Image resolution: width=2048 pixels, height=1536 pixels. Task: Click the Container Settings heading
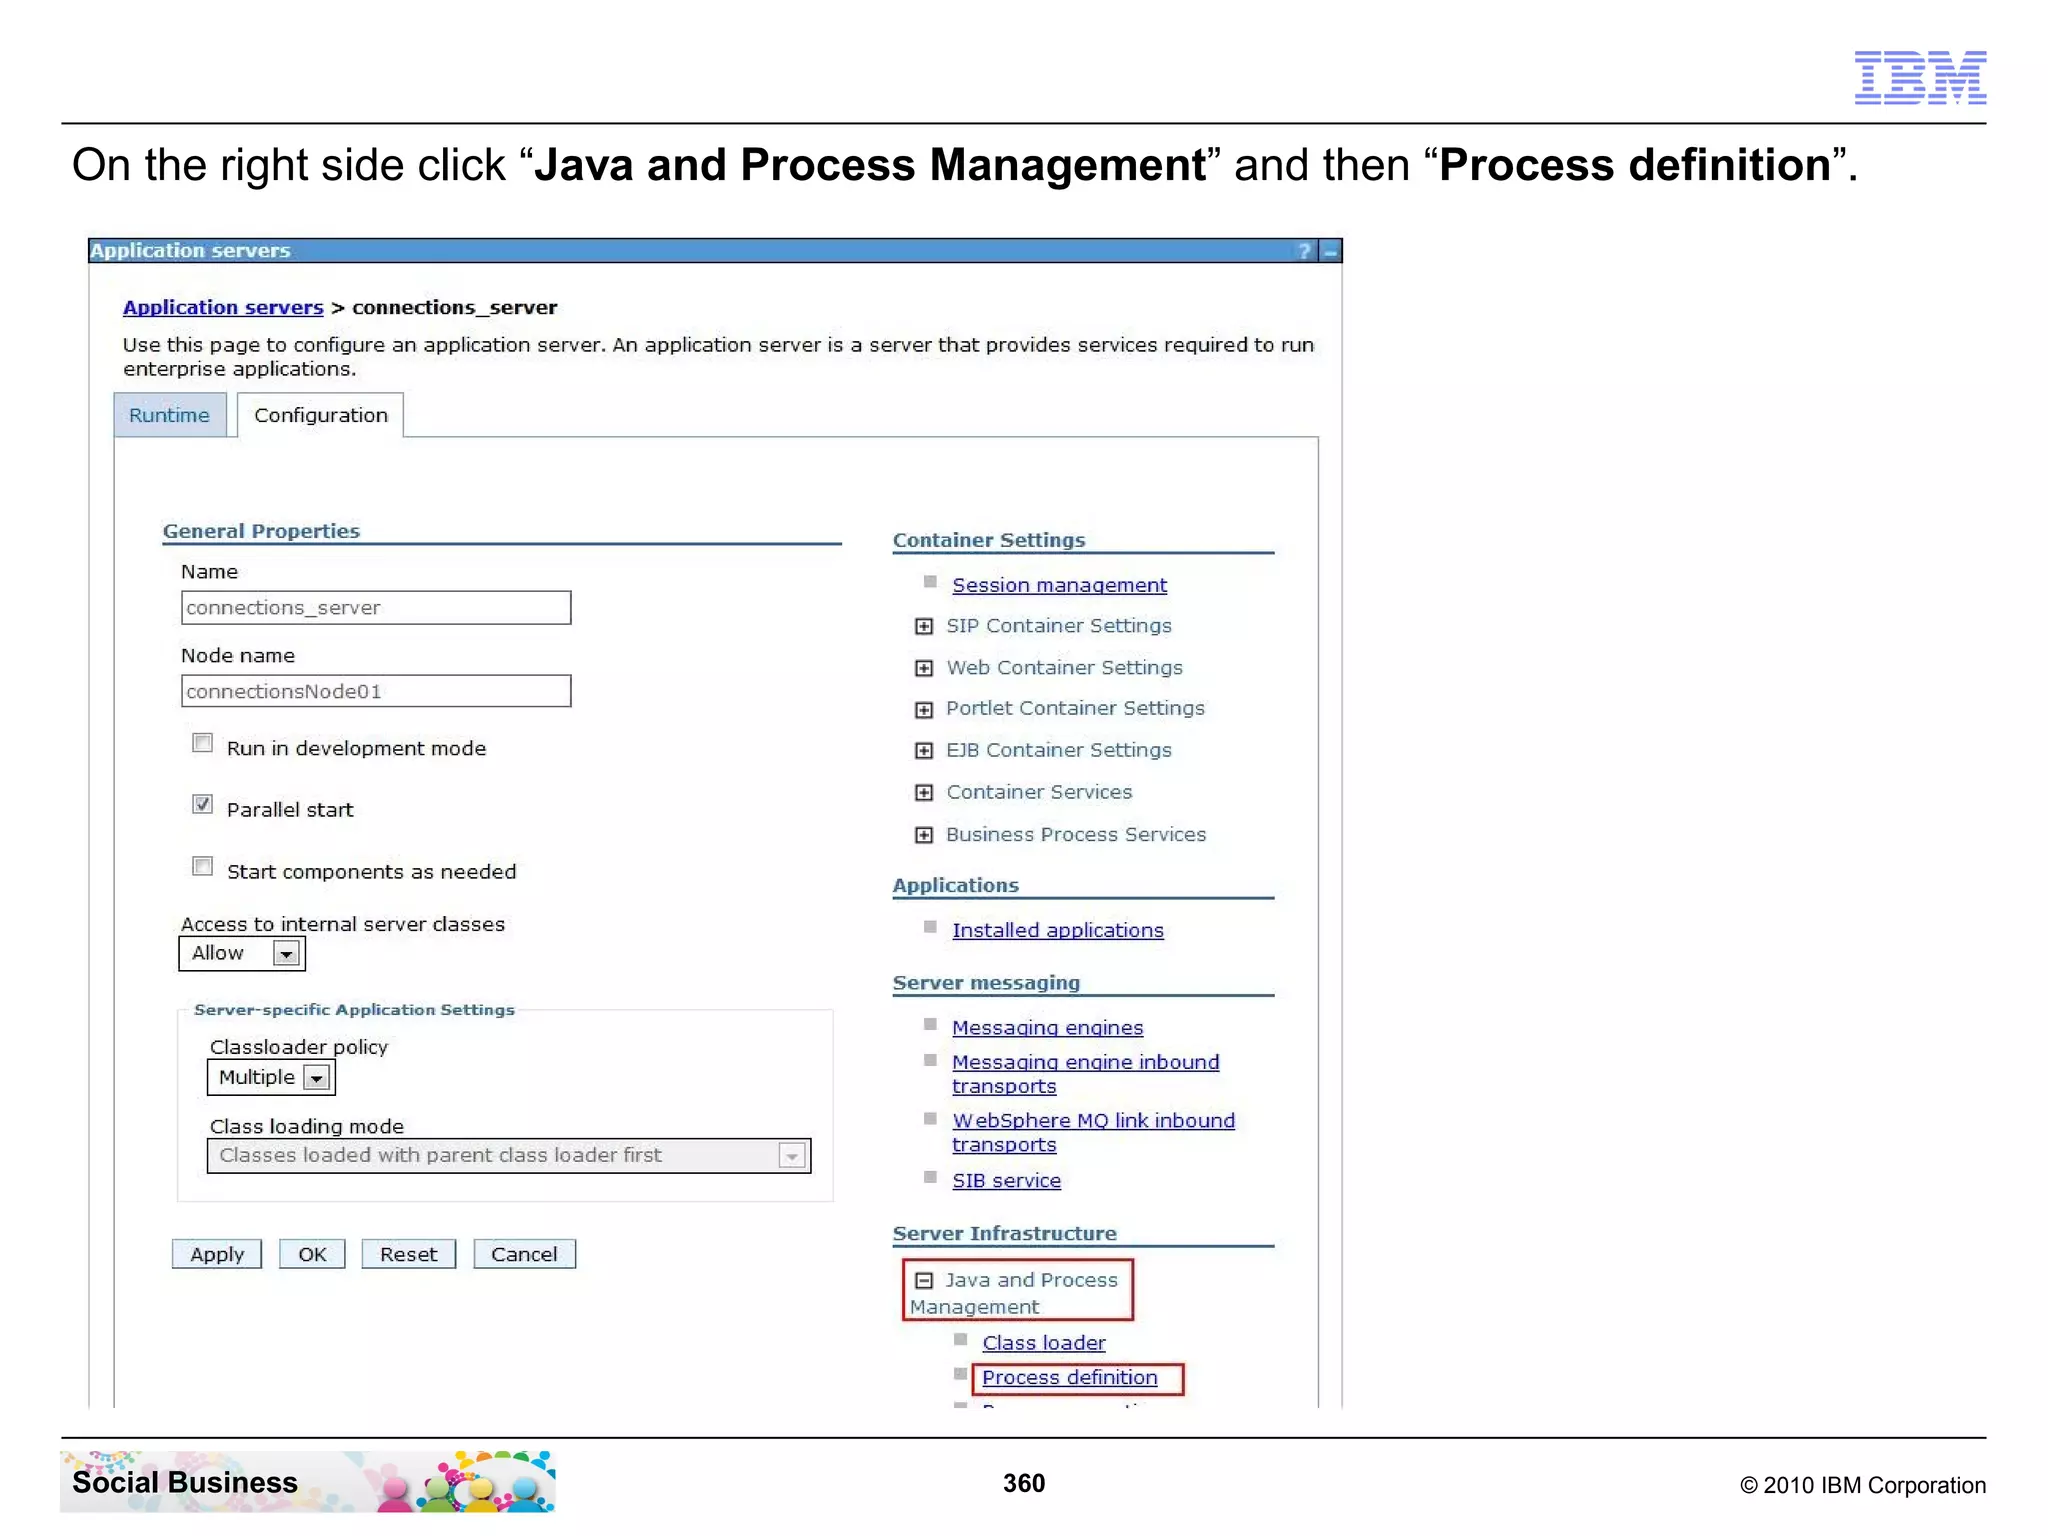click(x=989, y=540)
